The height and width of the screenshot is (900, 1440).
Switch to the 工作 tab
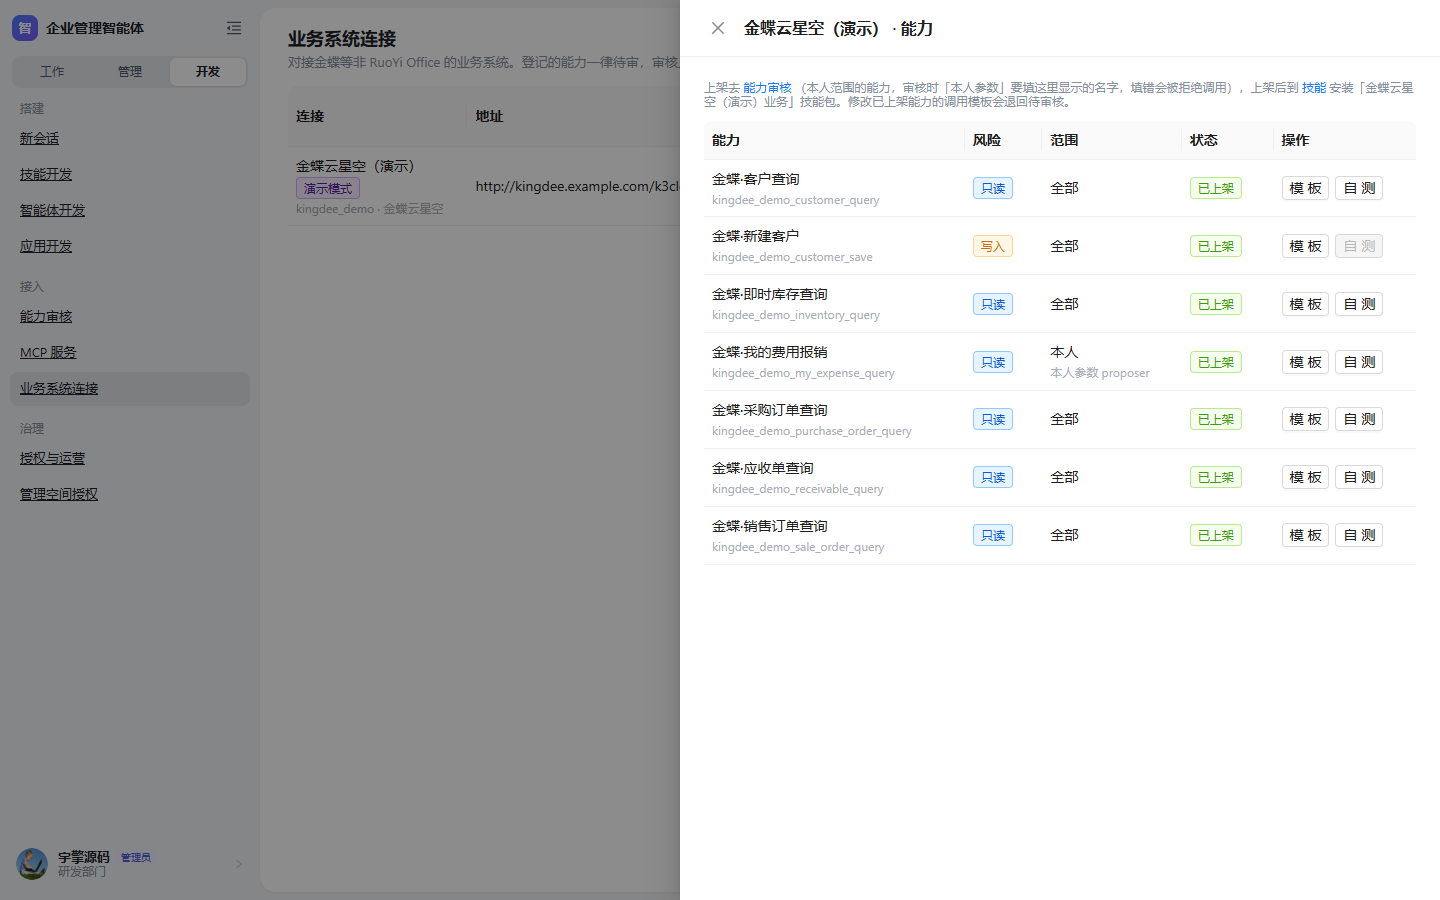(52, 72)
